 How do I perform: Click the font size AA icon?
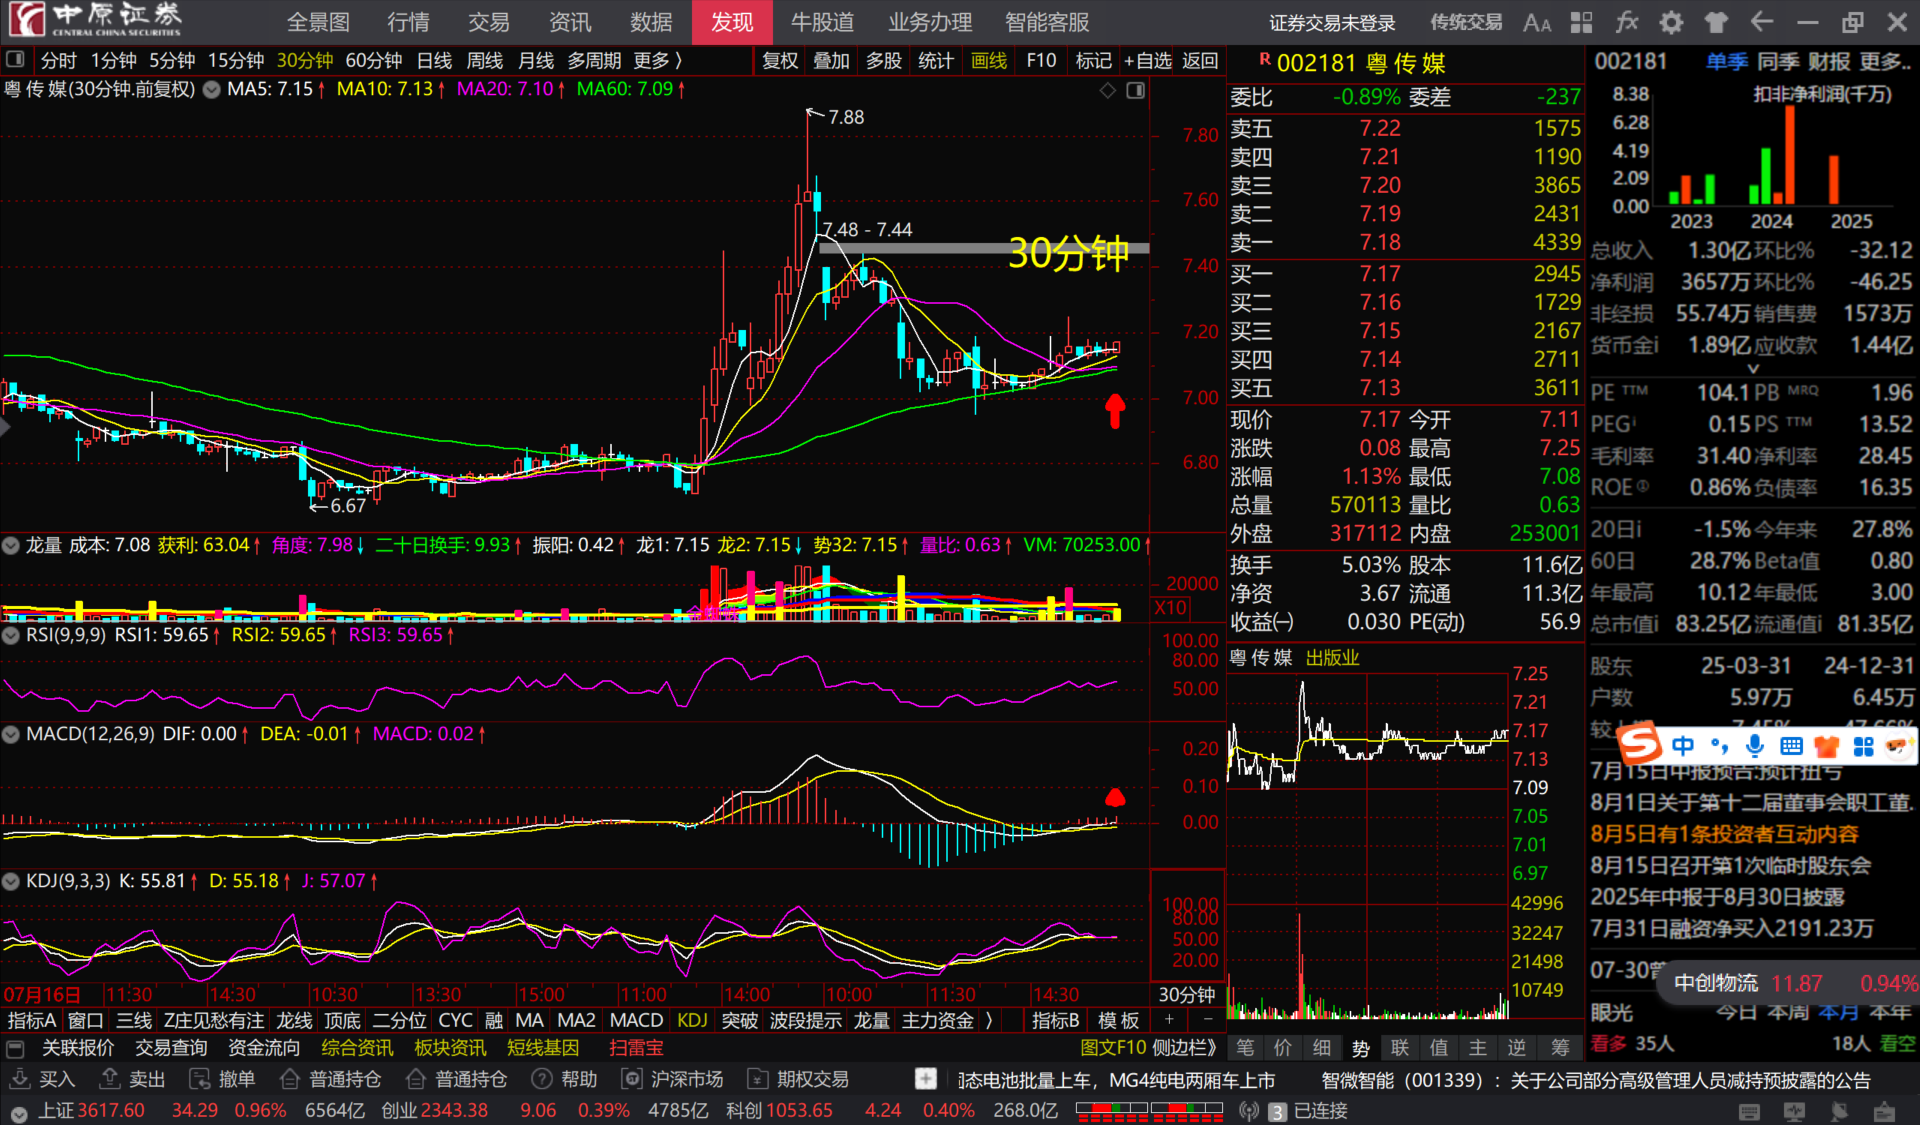tap(1537, 22)
